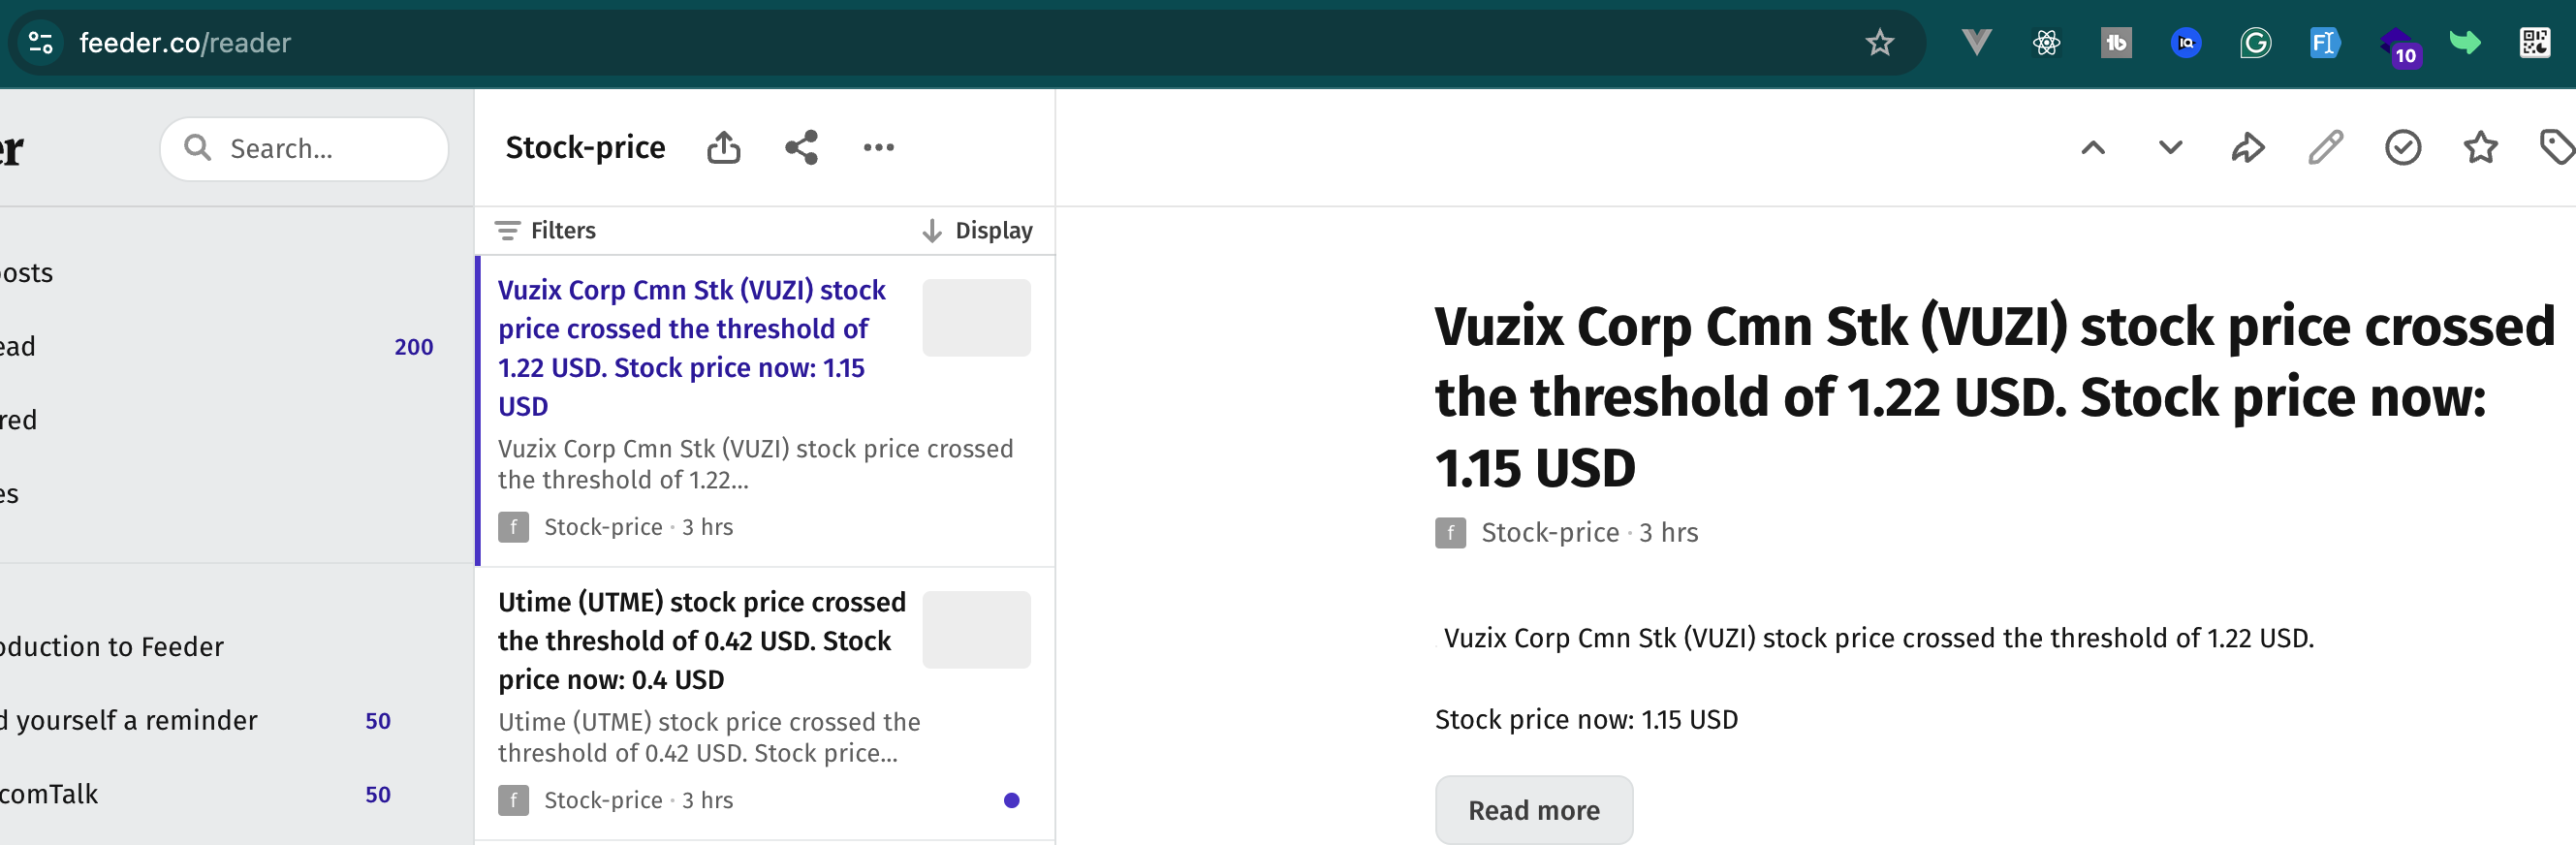The height and width of the screenshot is (845, 2576).
Task: Open the Display sorting dropdown
Action: [x=977, y=231]
